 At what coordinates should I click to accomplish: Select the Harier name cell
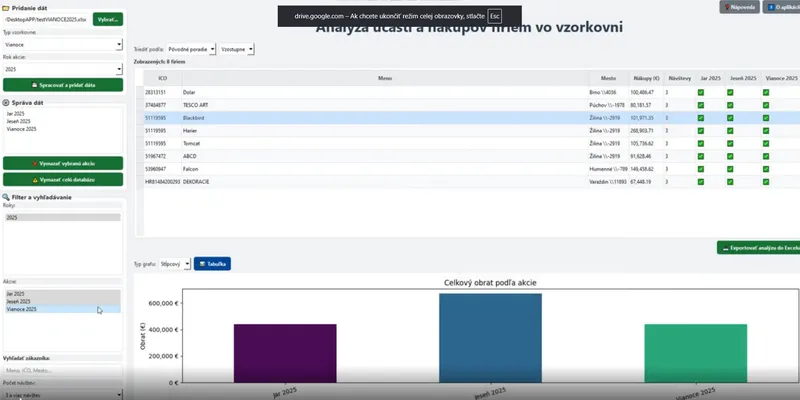click(x=385, y=131)
